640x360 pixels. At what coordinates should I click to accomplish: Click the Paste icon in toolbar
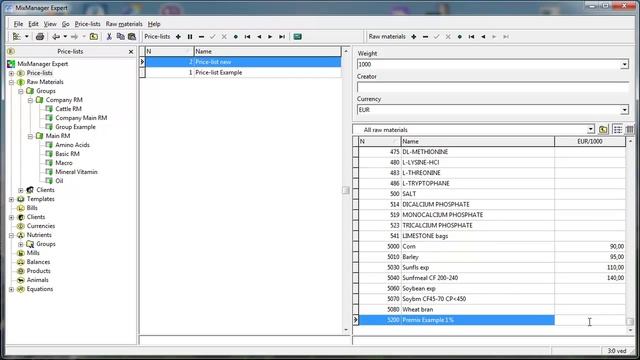tap(132, 37)
